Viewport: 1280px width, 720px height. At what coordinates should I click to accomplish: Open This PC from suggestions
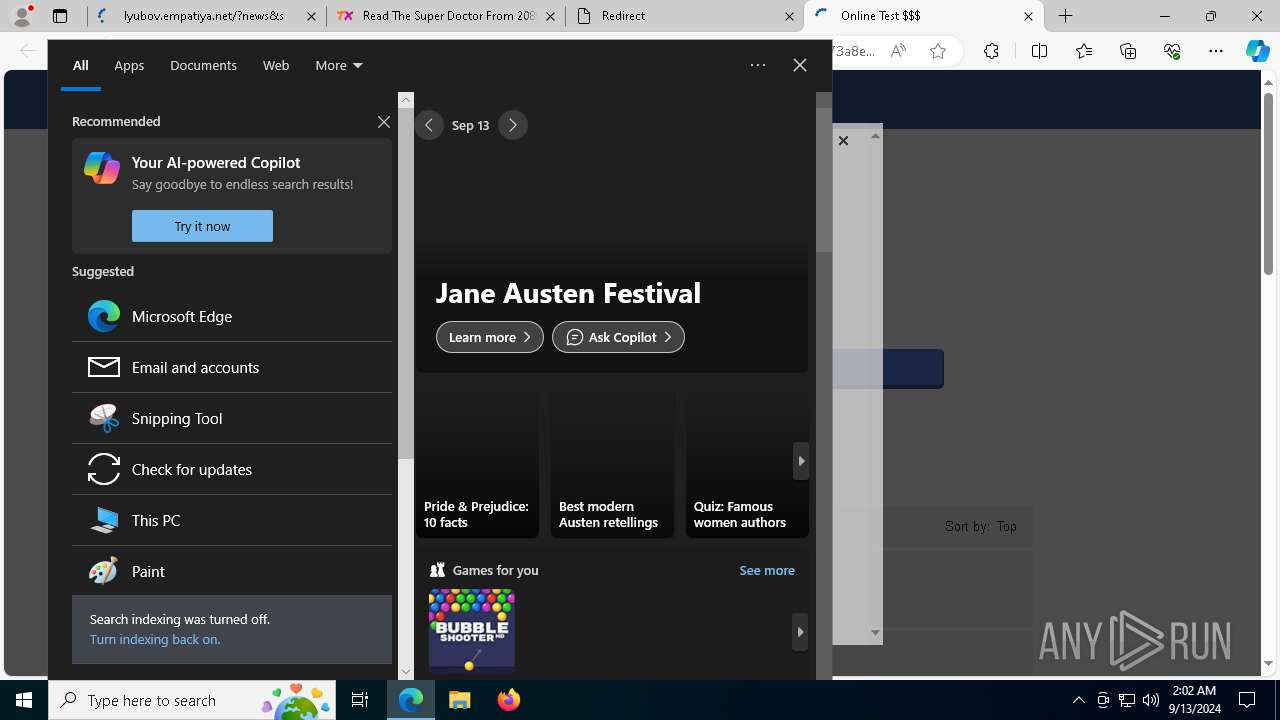232,520
